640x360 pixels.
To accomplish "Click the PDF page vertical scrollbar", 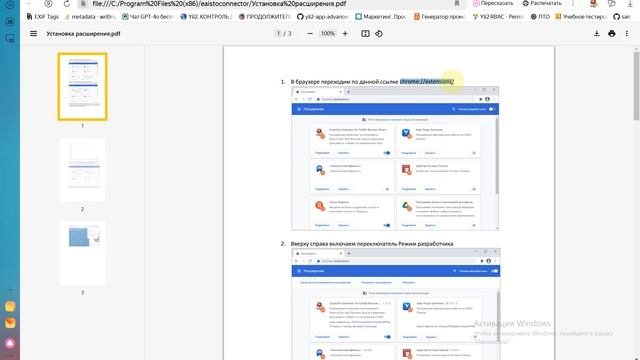I will pos(636,86).
